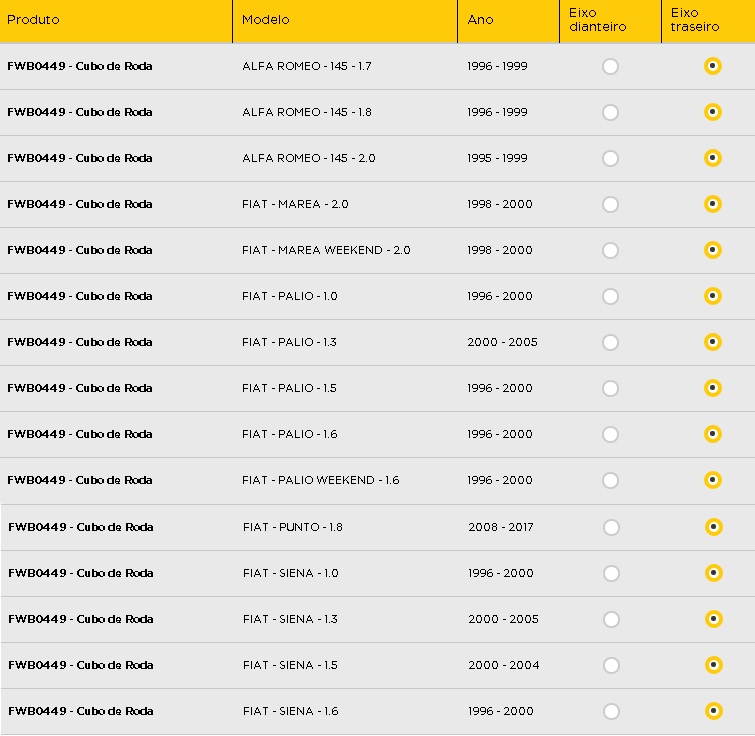Image resolution: width=755 pixels, height=736 pixels.
Task: Click model text FIAT - SIENA - 1.5
Action: tap(290, 665)
